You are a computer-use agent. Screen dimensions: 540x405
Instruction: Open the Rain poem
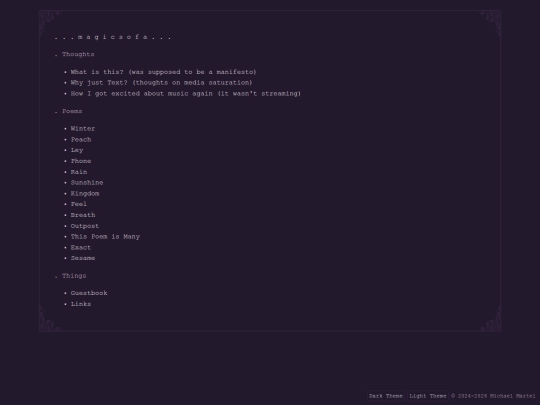79,172
